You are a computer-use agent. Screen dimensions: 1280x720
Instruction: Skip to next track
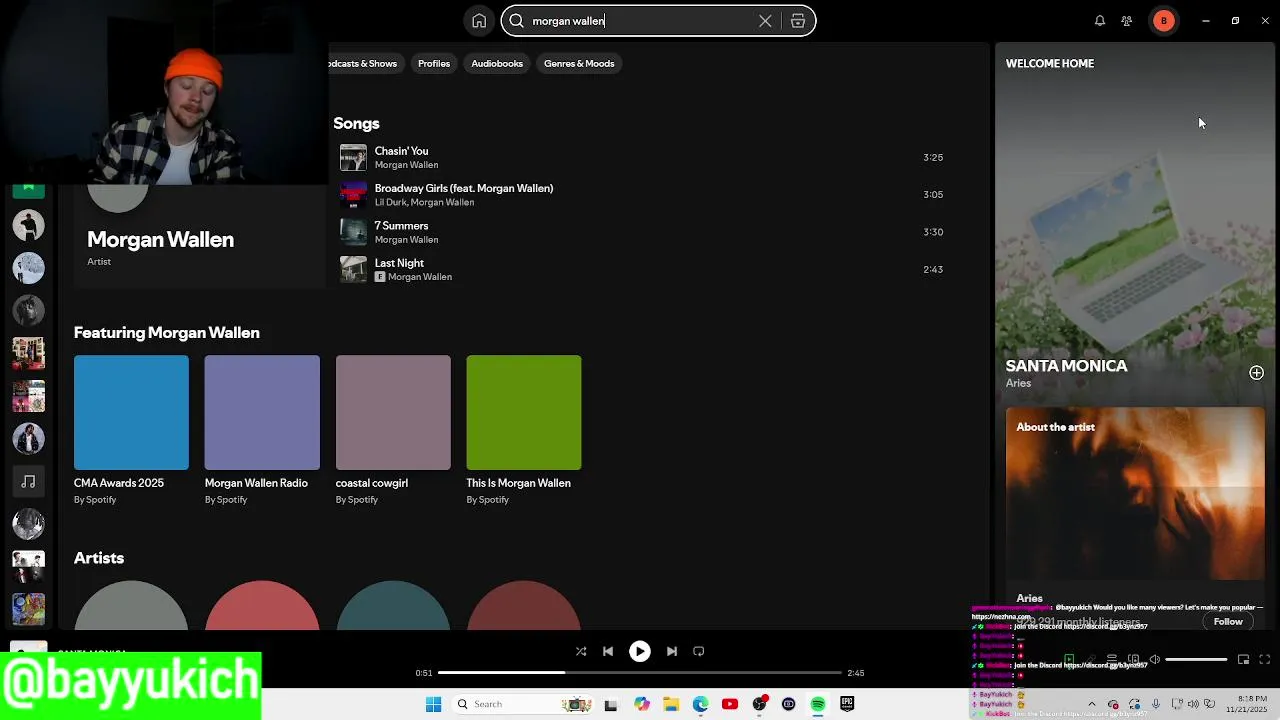pos(672,651)
